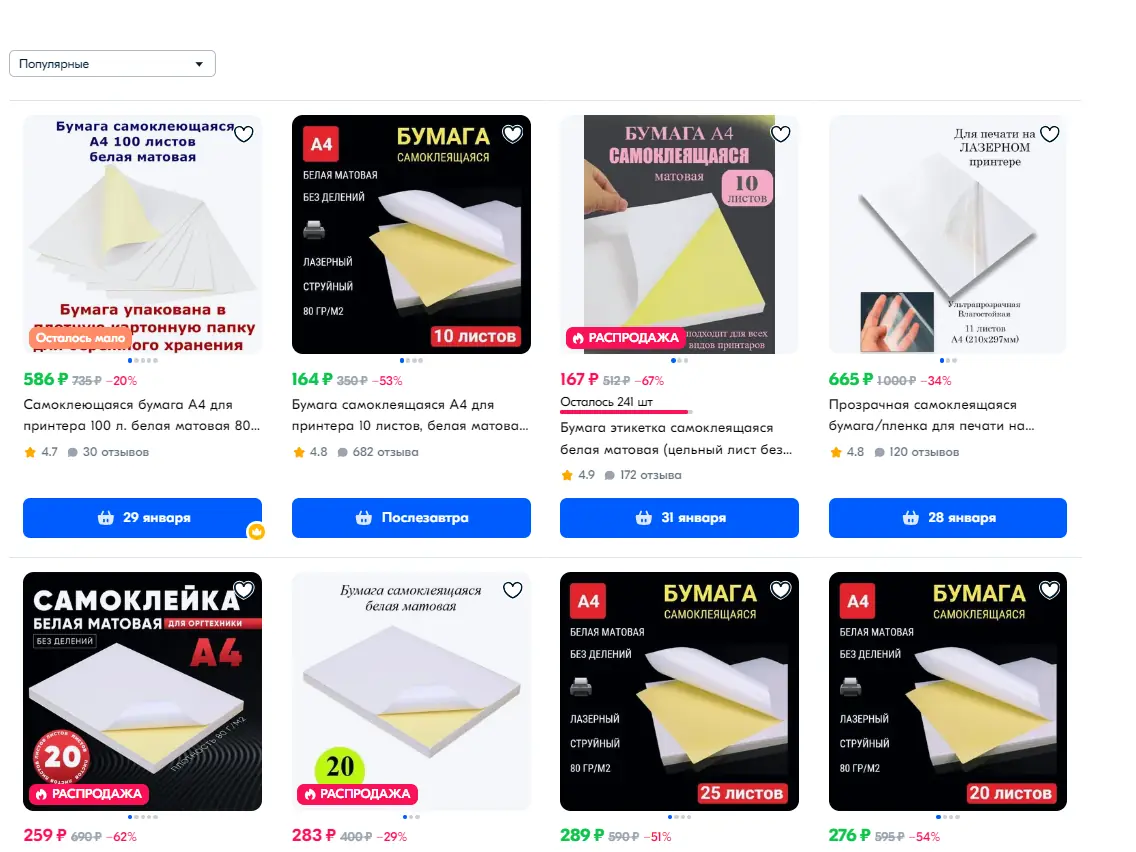Click heart on 20 листов black card

pos(1049,590)
